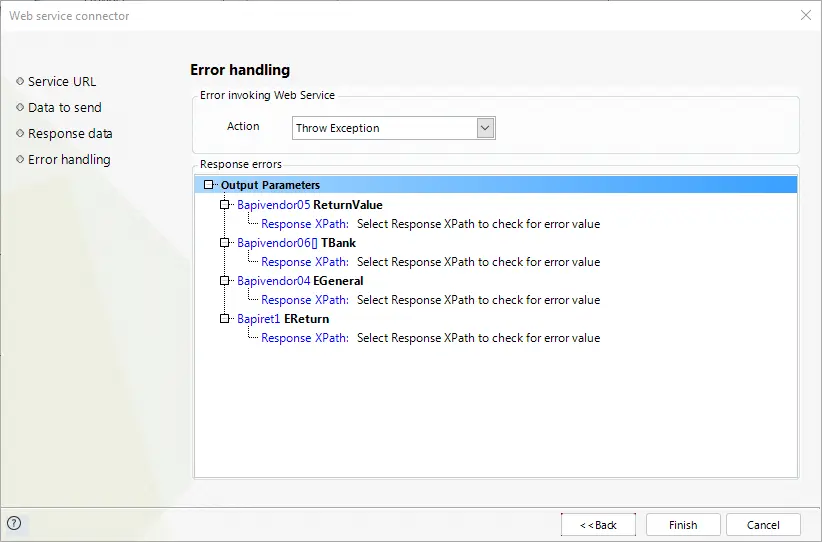822x542 pixels.
Task: Click the Service URL step bullet
Action: pos(20,81)
